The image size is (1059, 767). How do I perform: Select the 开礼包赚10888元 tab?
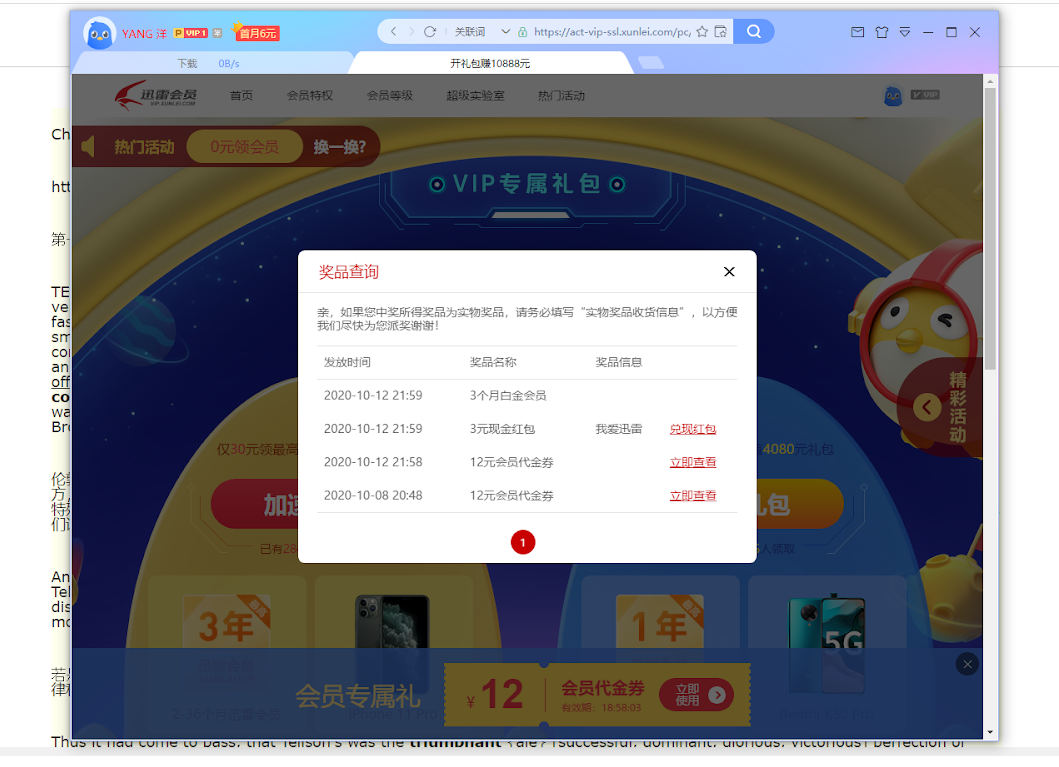[x=490, y=63]
